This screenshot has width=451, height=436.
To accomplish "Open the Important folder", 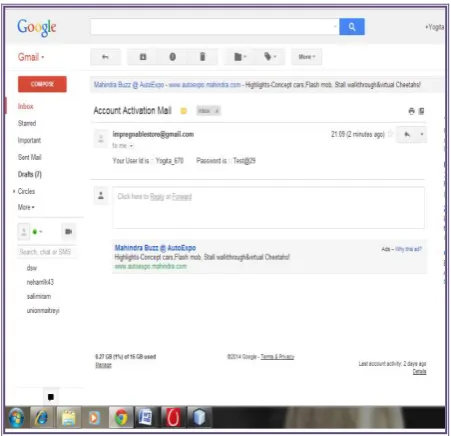I will click(29, 140).
